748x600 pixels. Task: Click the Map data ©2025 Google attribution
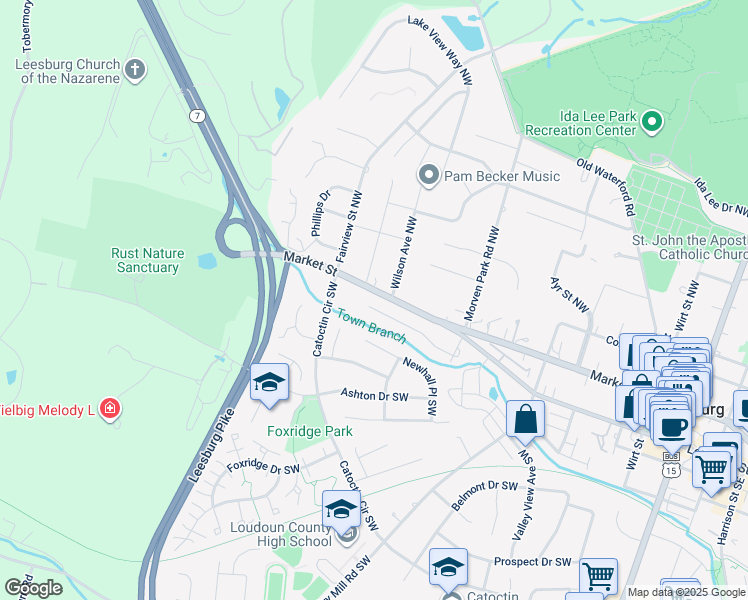[x=686, y=592]
